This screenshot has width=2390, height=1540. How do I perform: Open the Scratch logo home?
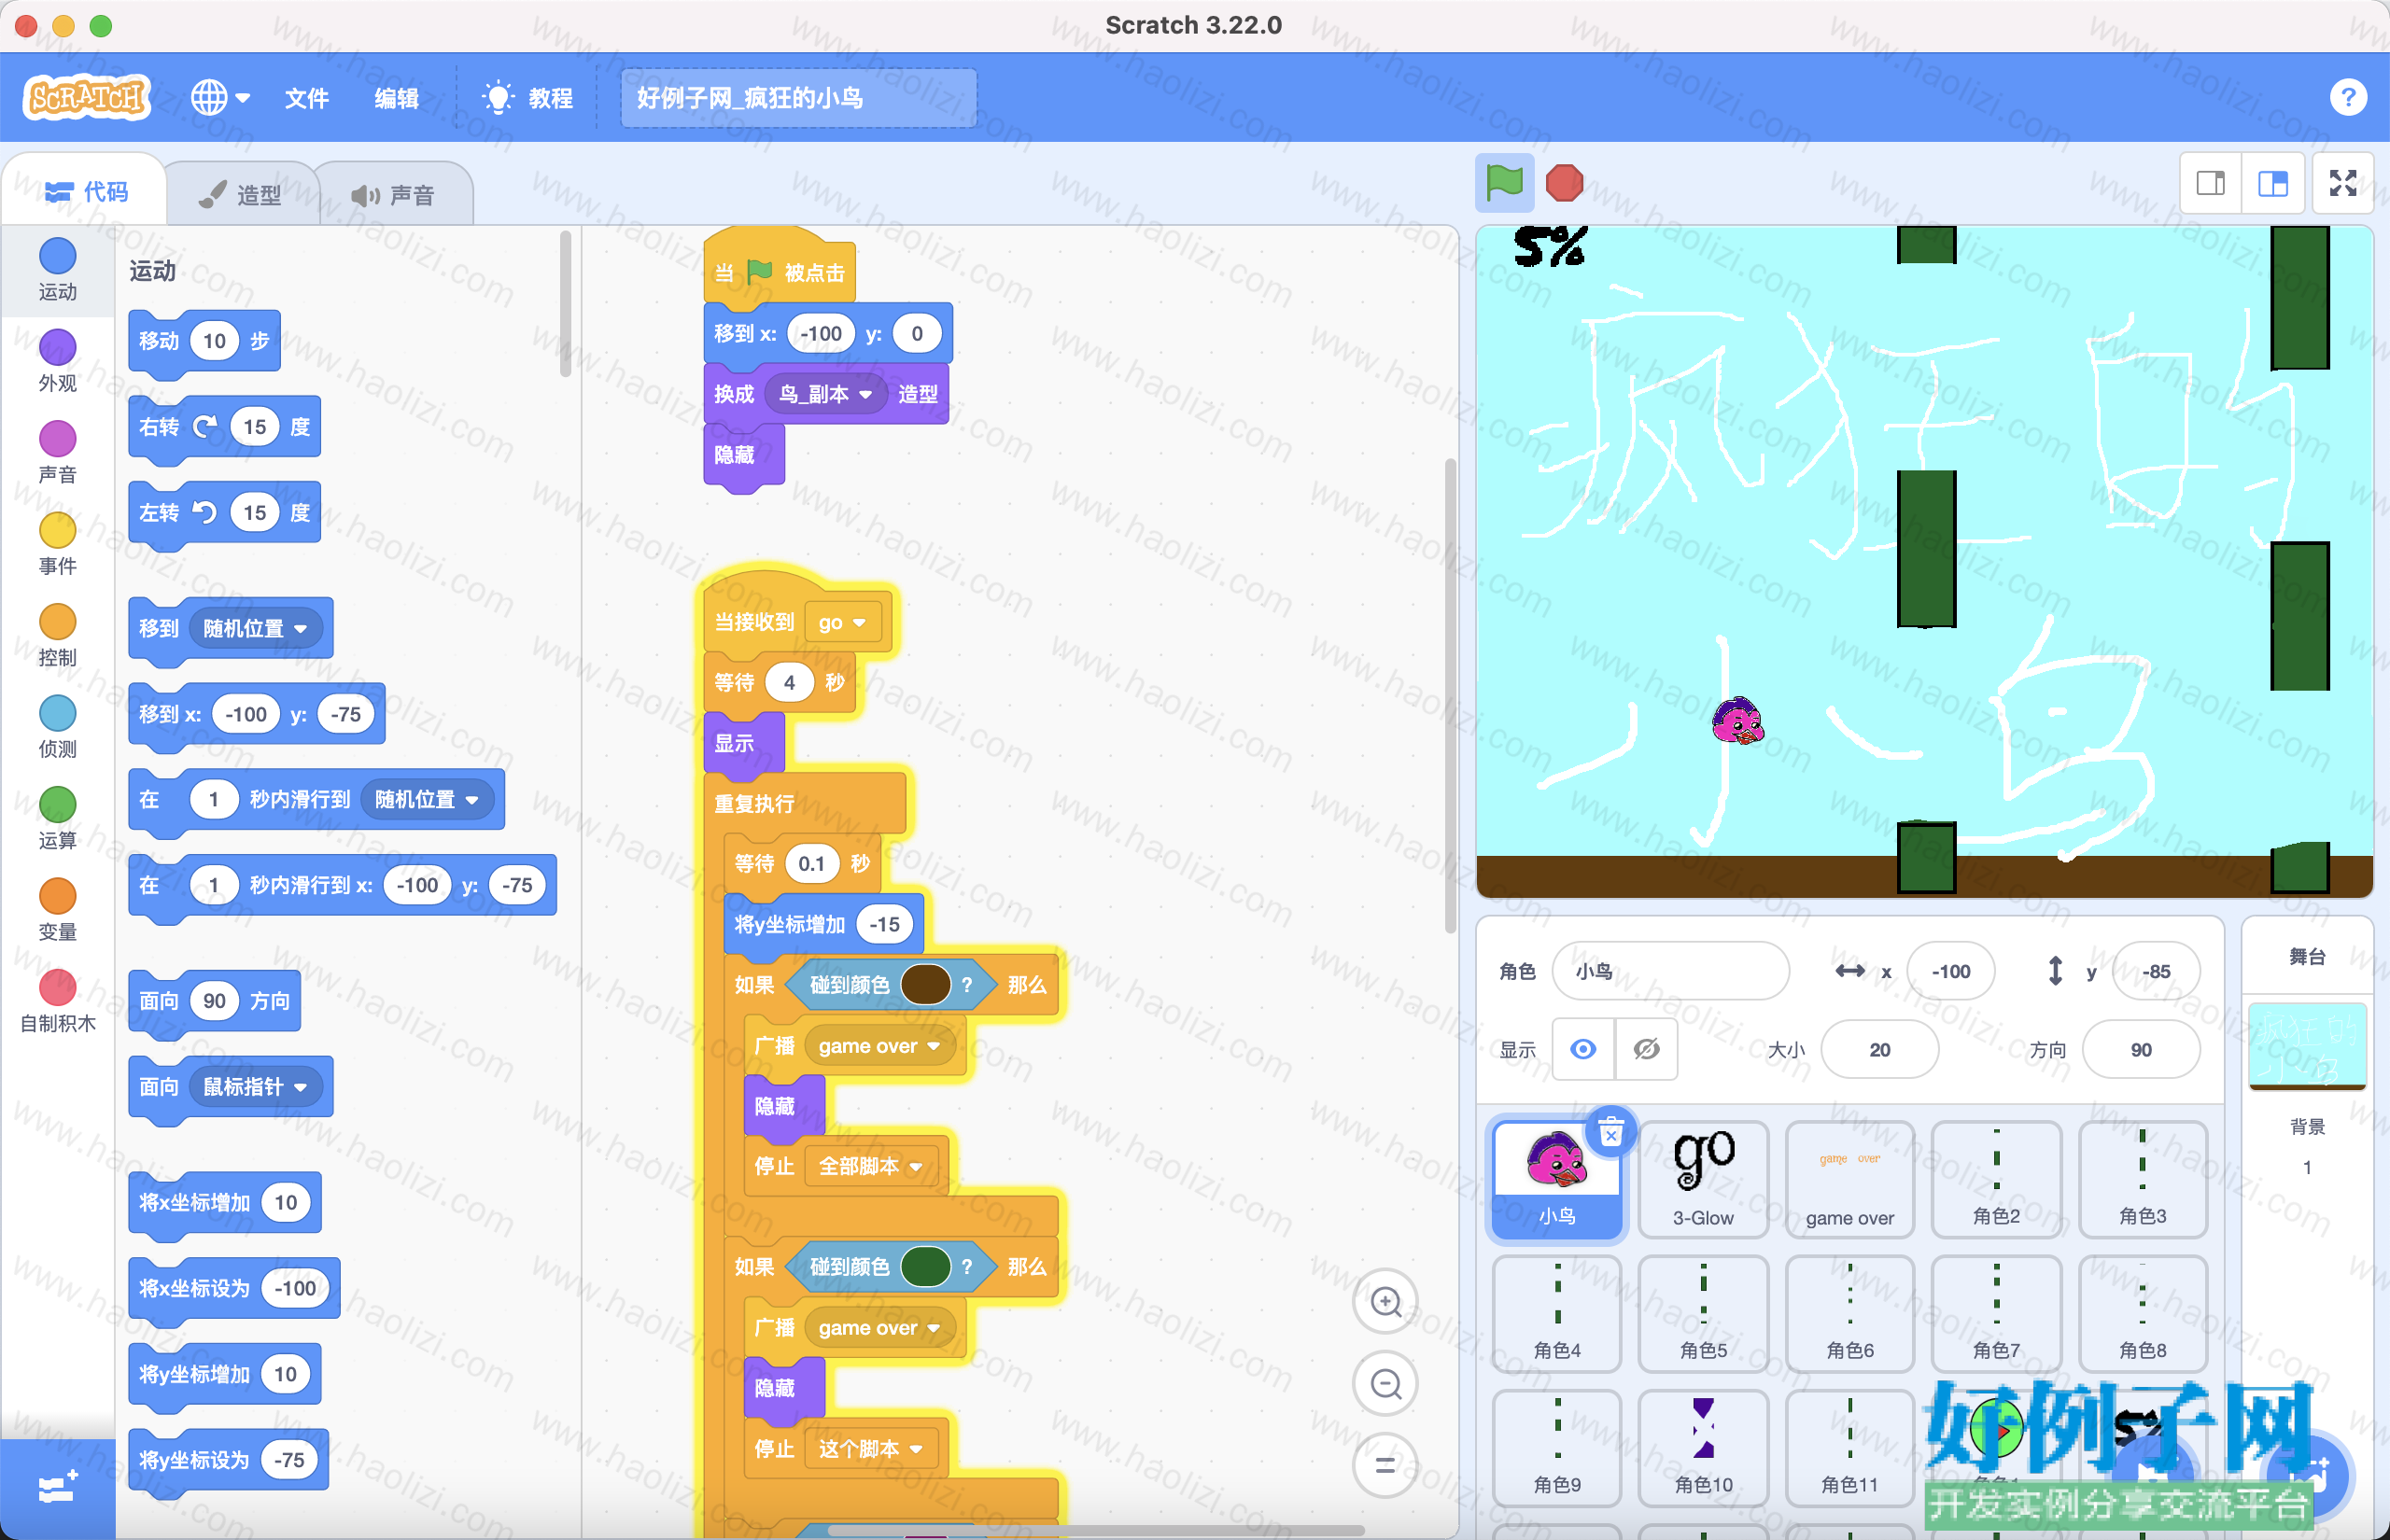(87, 97)
